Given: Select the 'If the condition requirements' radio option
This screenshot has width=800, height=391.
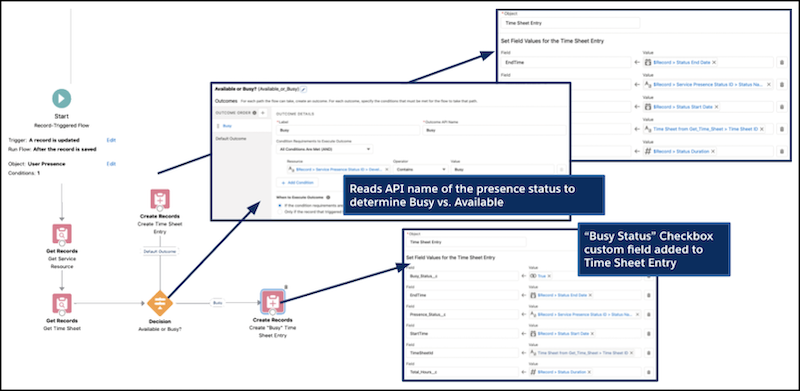Looking at the screenshot, I should [279, 206].
